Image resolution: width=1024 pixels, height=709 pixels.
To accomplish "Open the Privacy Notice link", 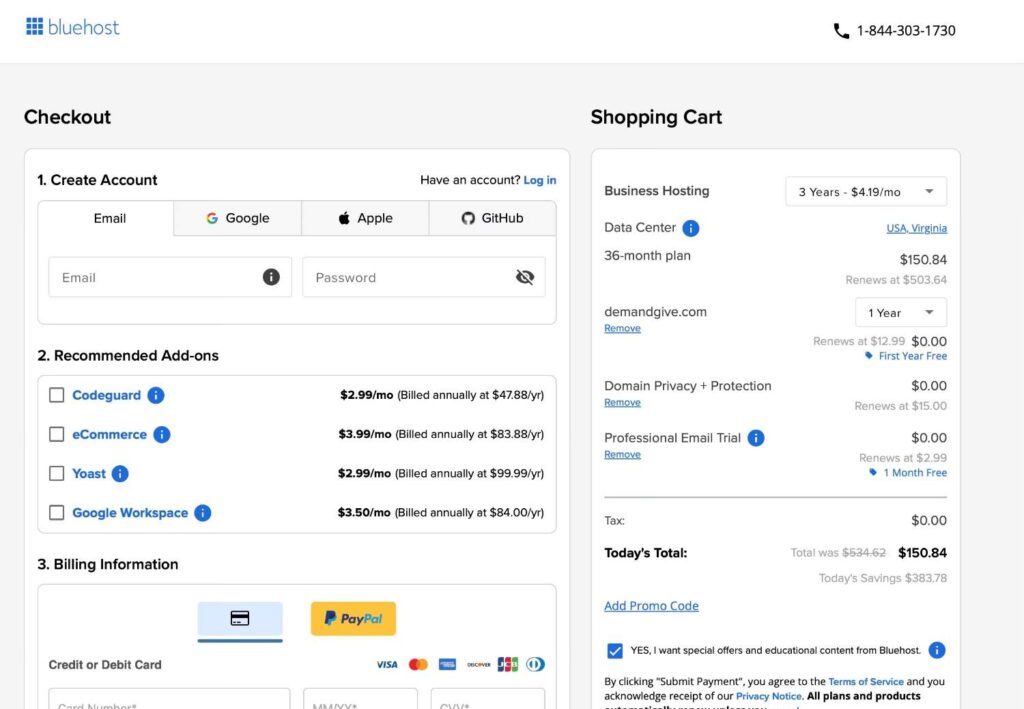I will pyautogui.click(x=768, y=696).
